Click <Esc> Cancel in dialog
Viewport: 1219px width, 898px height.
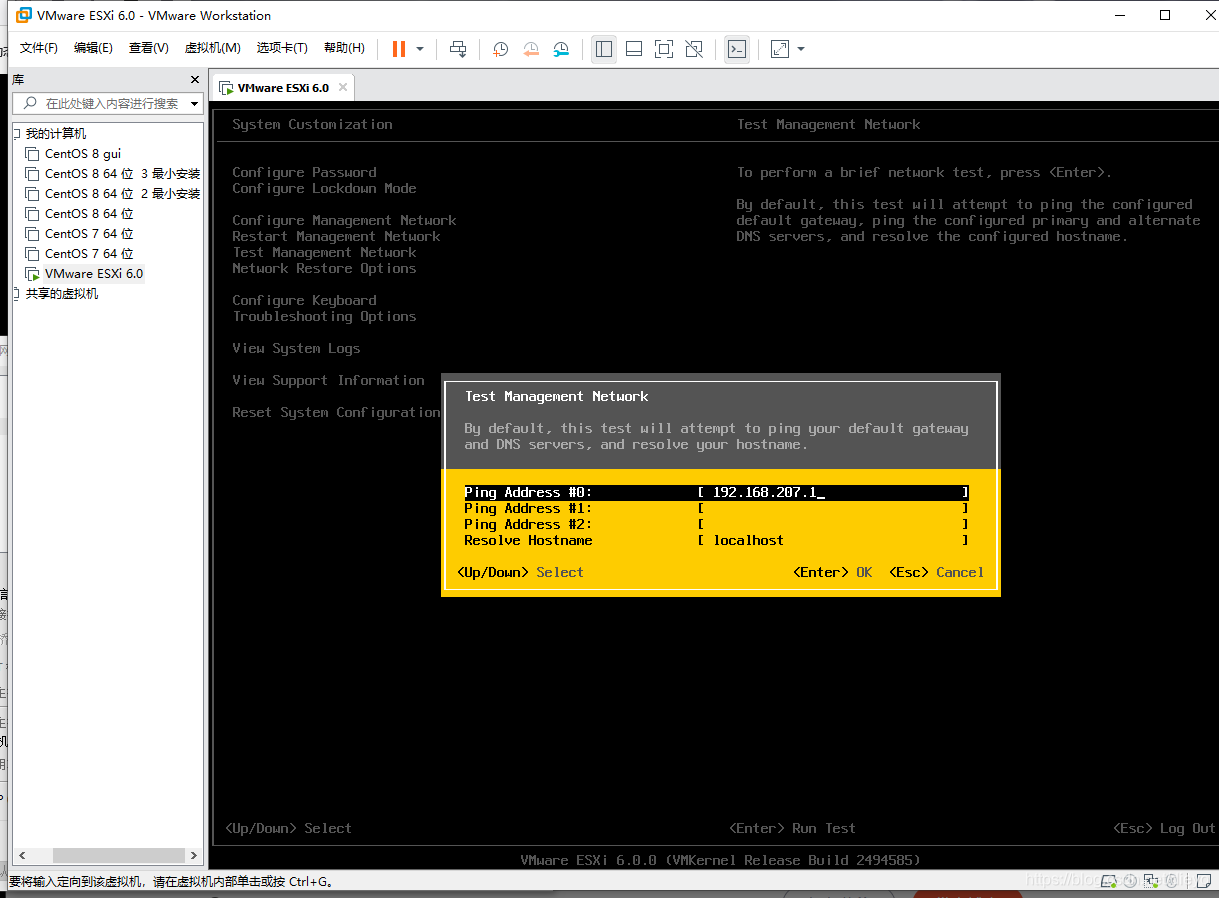pos(936,572)
